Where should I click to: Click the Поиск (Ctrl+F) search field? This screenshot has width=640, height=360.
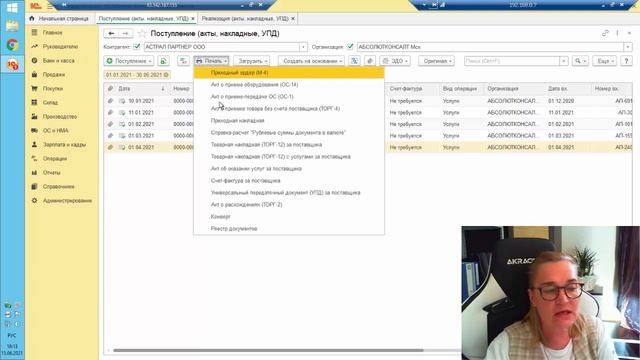tap(512, 61)
